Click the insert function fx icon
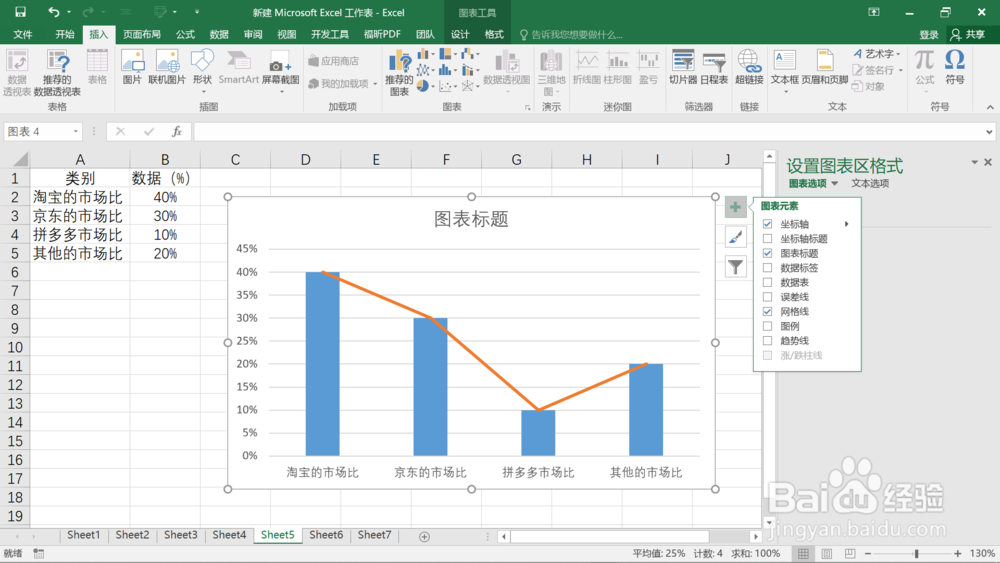Screen dimensions: 1000x563 coord(177,131)
